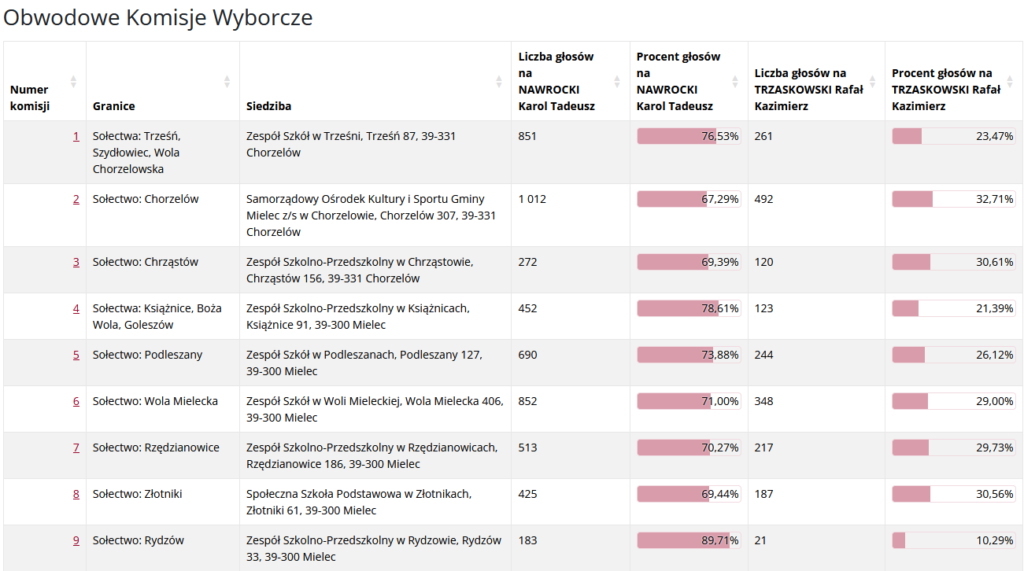Open commission 7 Rzędzianowice link
The height and width of the screenshot is (571, 1024).
click(x=76, y=447)
